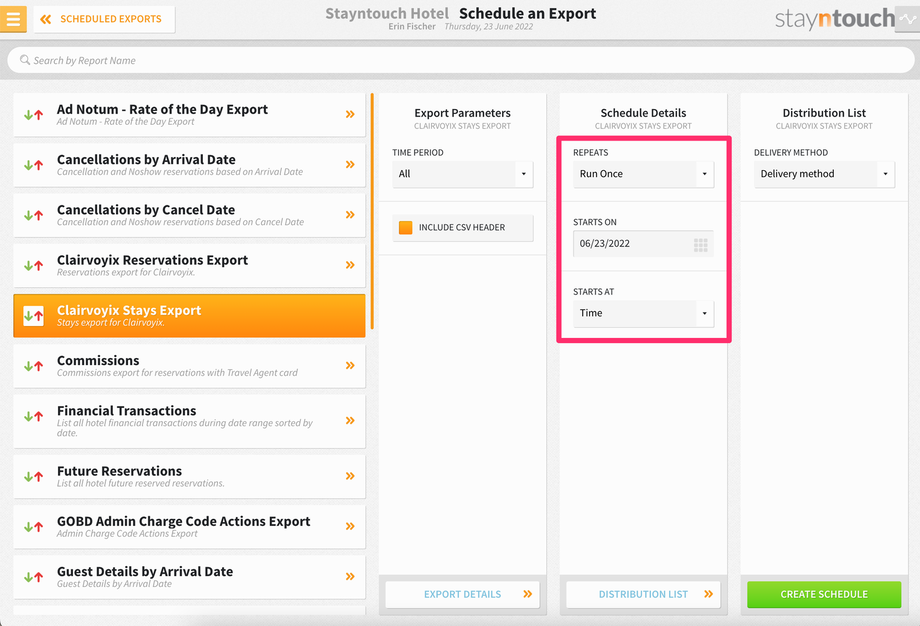Viewport: 920px width, 626px height.
Task: Open chevron for Guest Details by Arrival Date
Action: [x=350, y=577]
